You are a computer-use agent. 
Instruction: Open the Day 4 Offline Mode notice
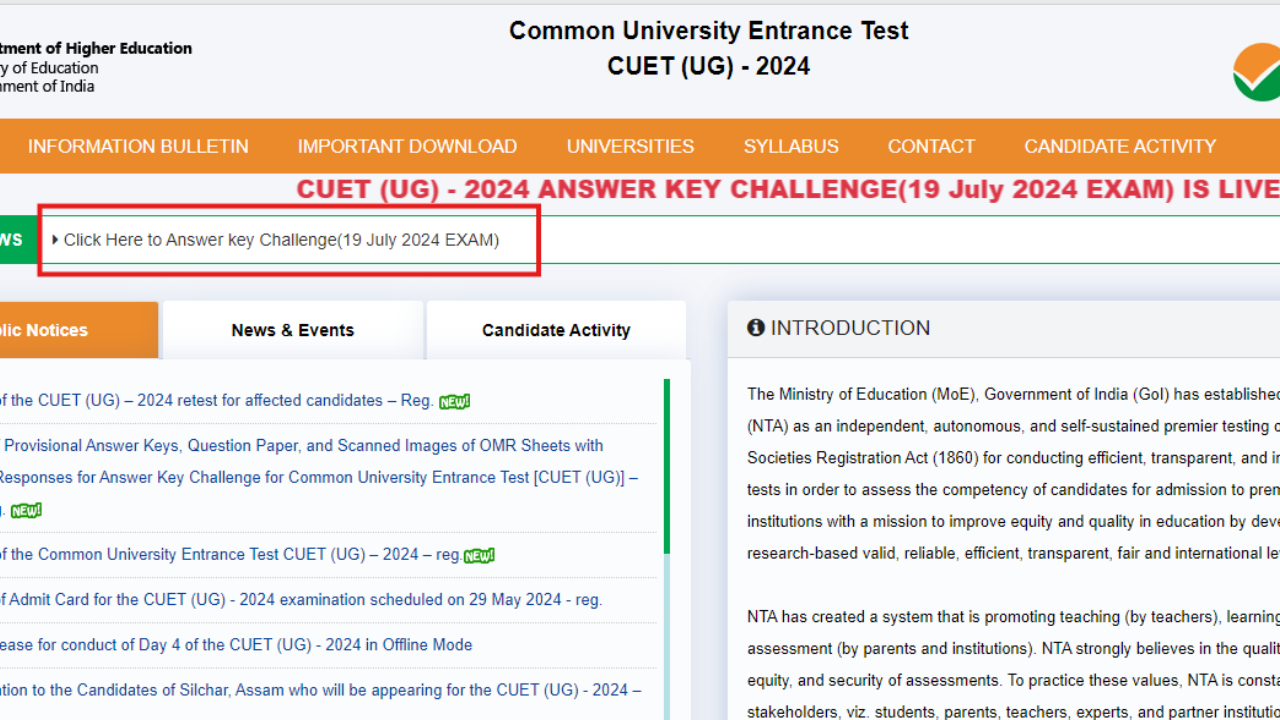[236, 645]
